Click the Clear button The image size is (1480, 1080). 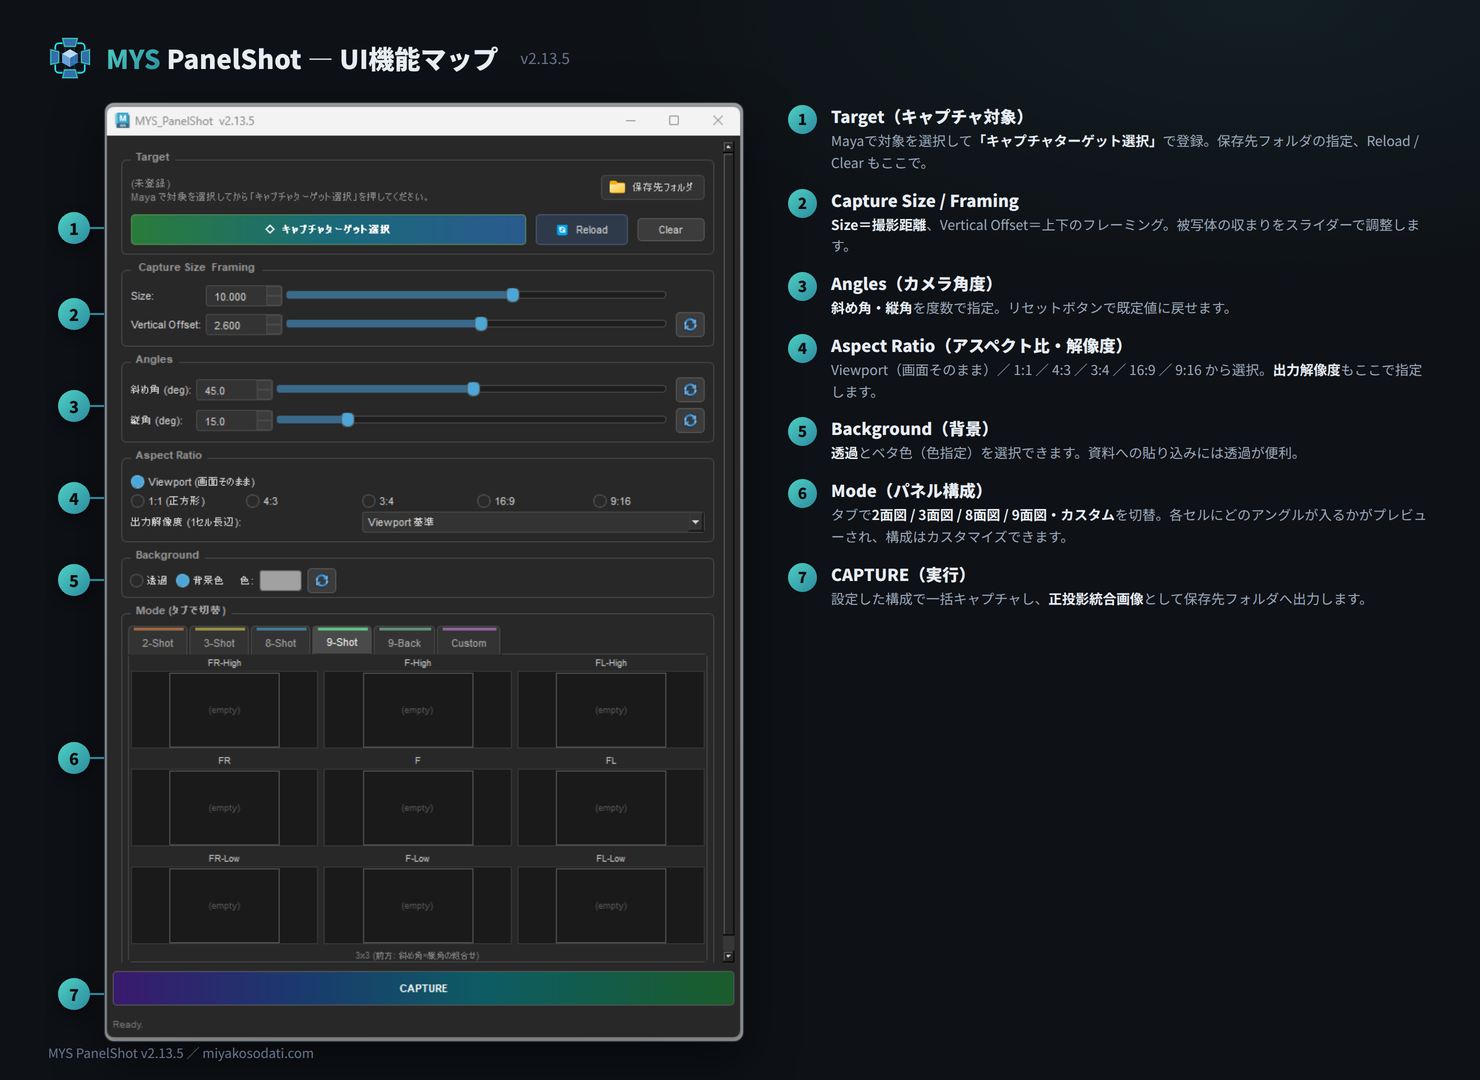[671, 230]
